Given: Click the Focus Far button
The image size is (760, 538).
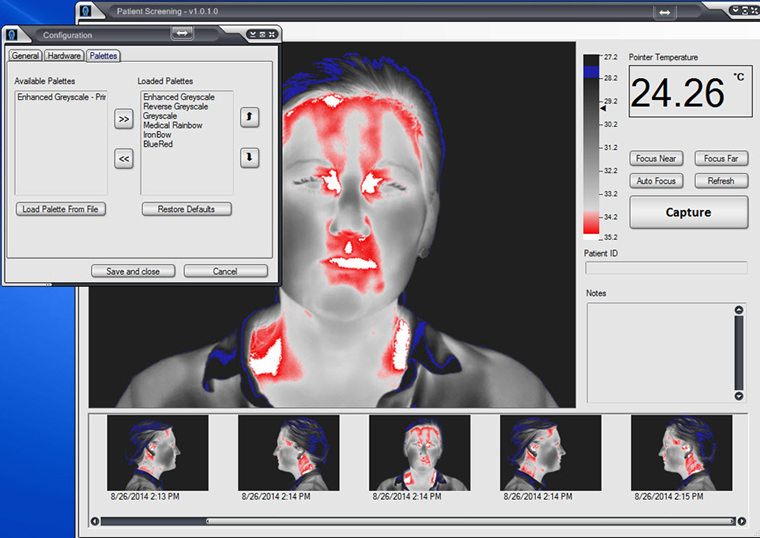Looking at the screenshot, I should (x=721, y=158).
